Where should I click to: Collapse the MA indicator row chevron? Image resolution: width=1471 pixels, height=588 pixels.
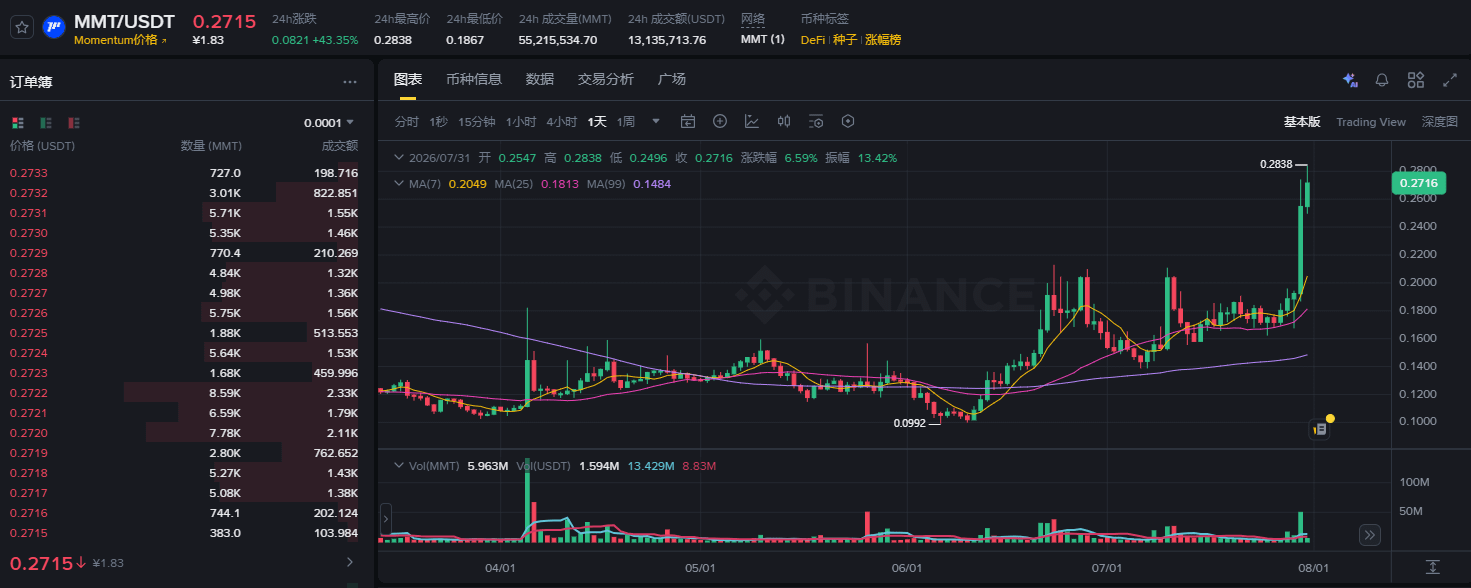[x=399, y=184]
